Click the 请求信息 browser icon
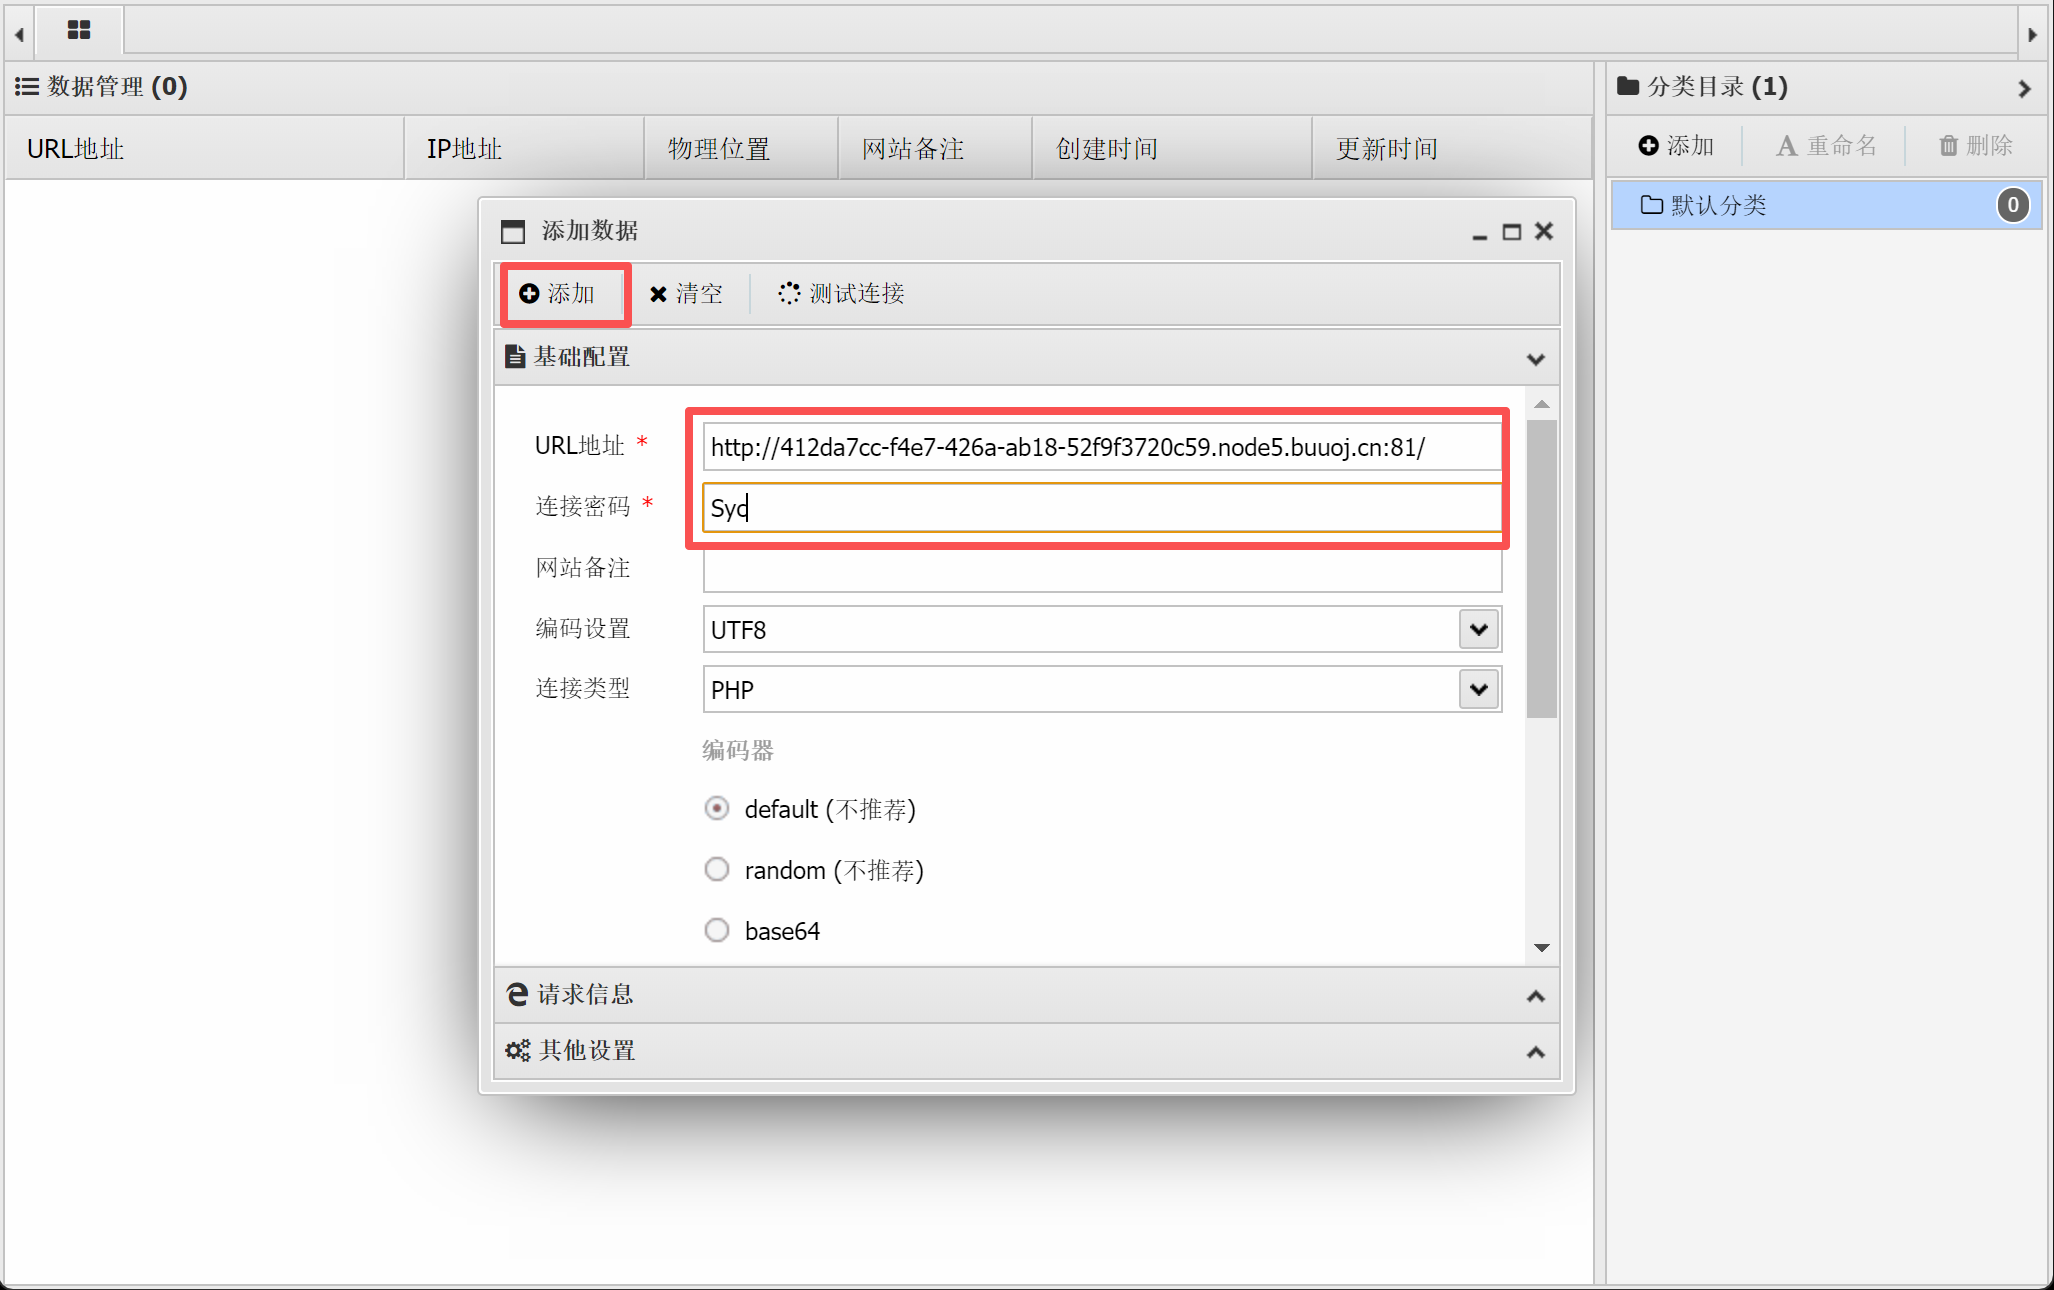The image size is (2054, 1290). click(517, 994)
